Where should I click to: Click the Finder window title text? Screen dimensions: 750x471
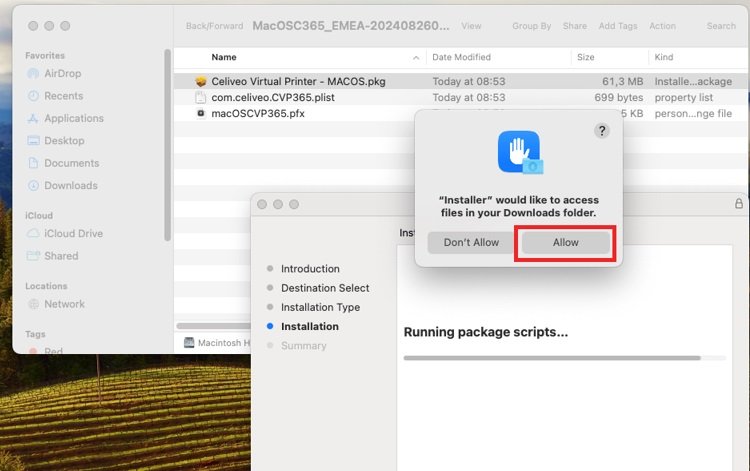coord(351,26)
